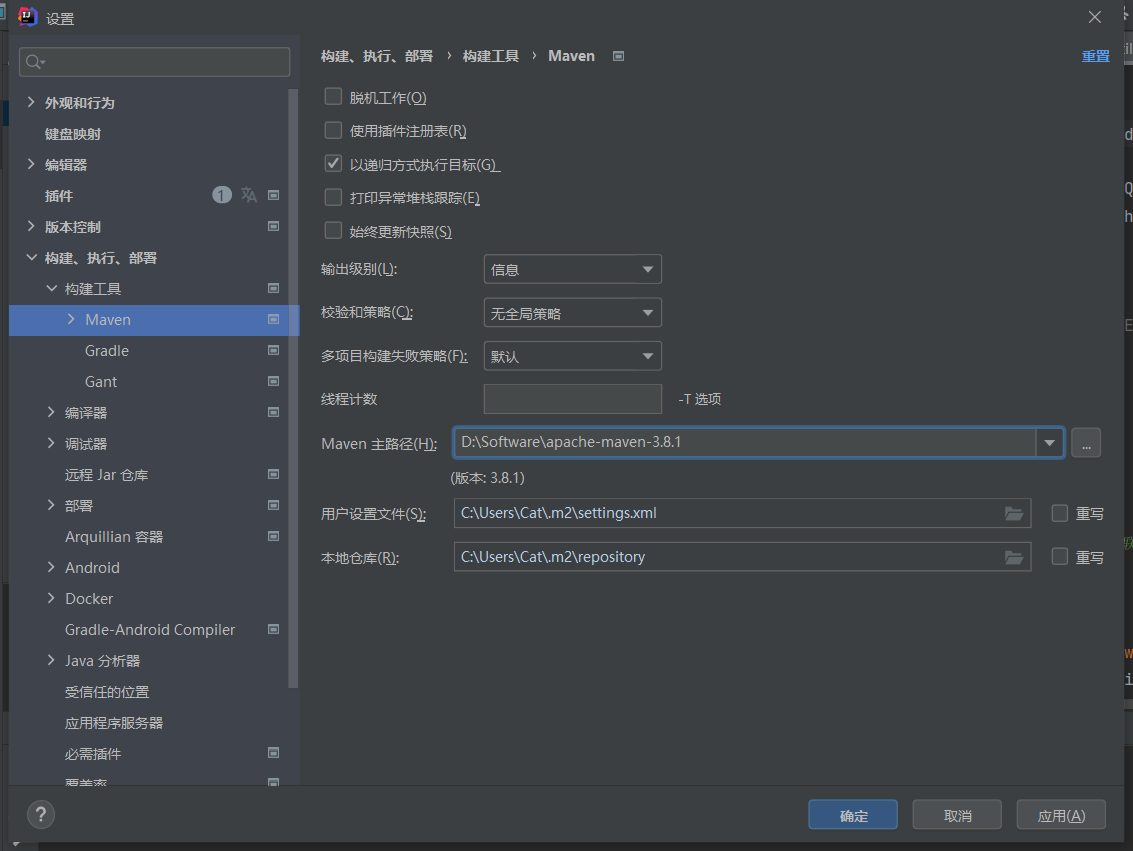The image size is (1133, 851).
Task: Click the 取消 button
Action: [957, 815]
